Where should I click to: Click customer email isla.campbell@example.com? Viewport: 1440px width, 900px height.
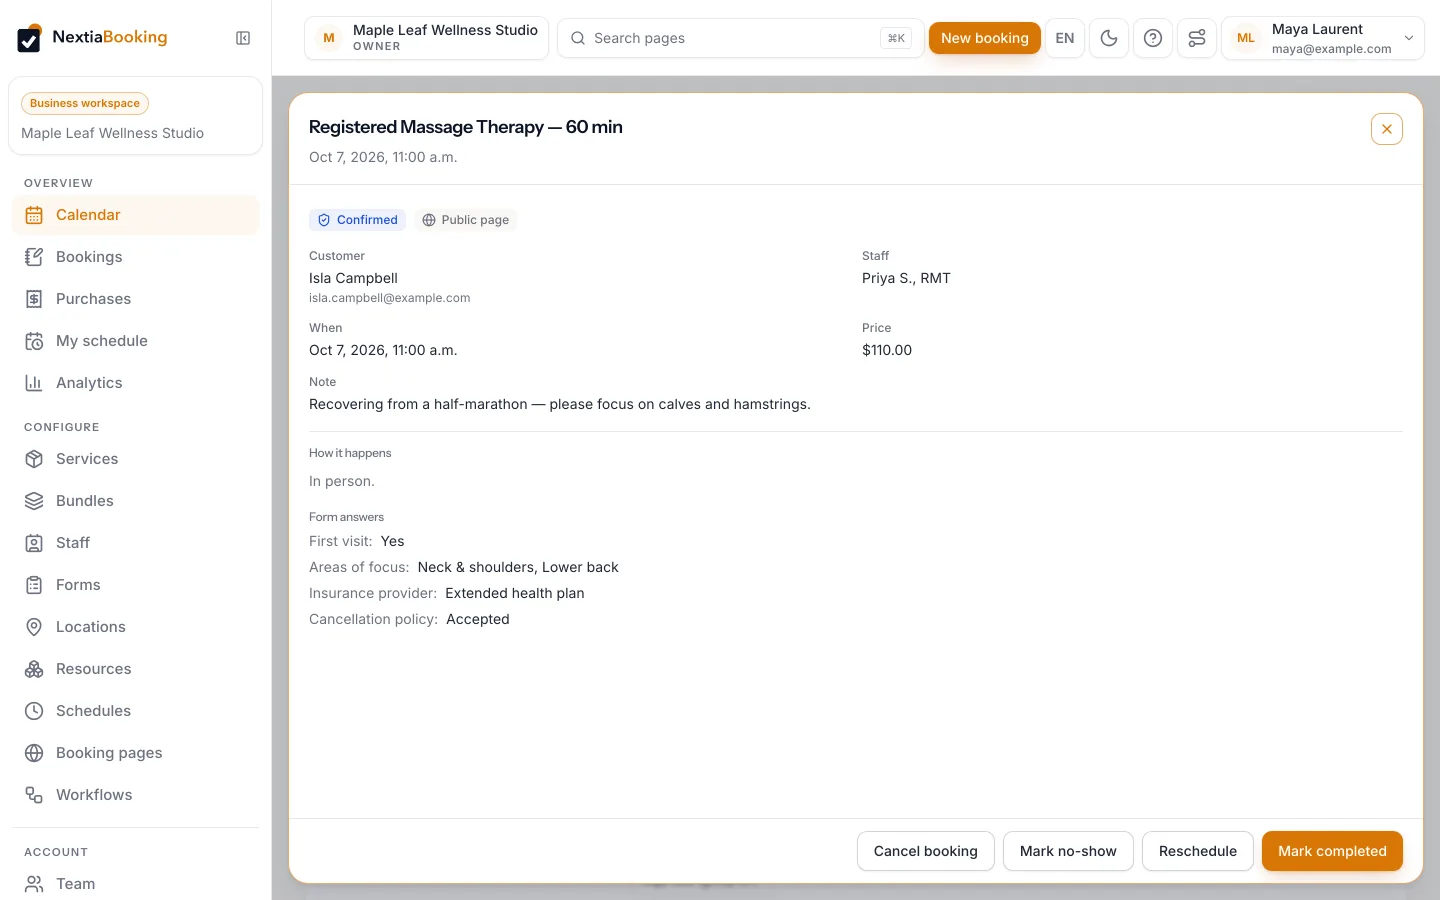coord(390,298)
